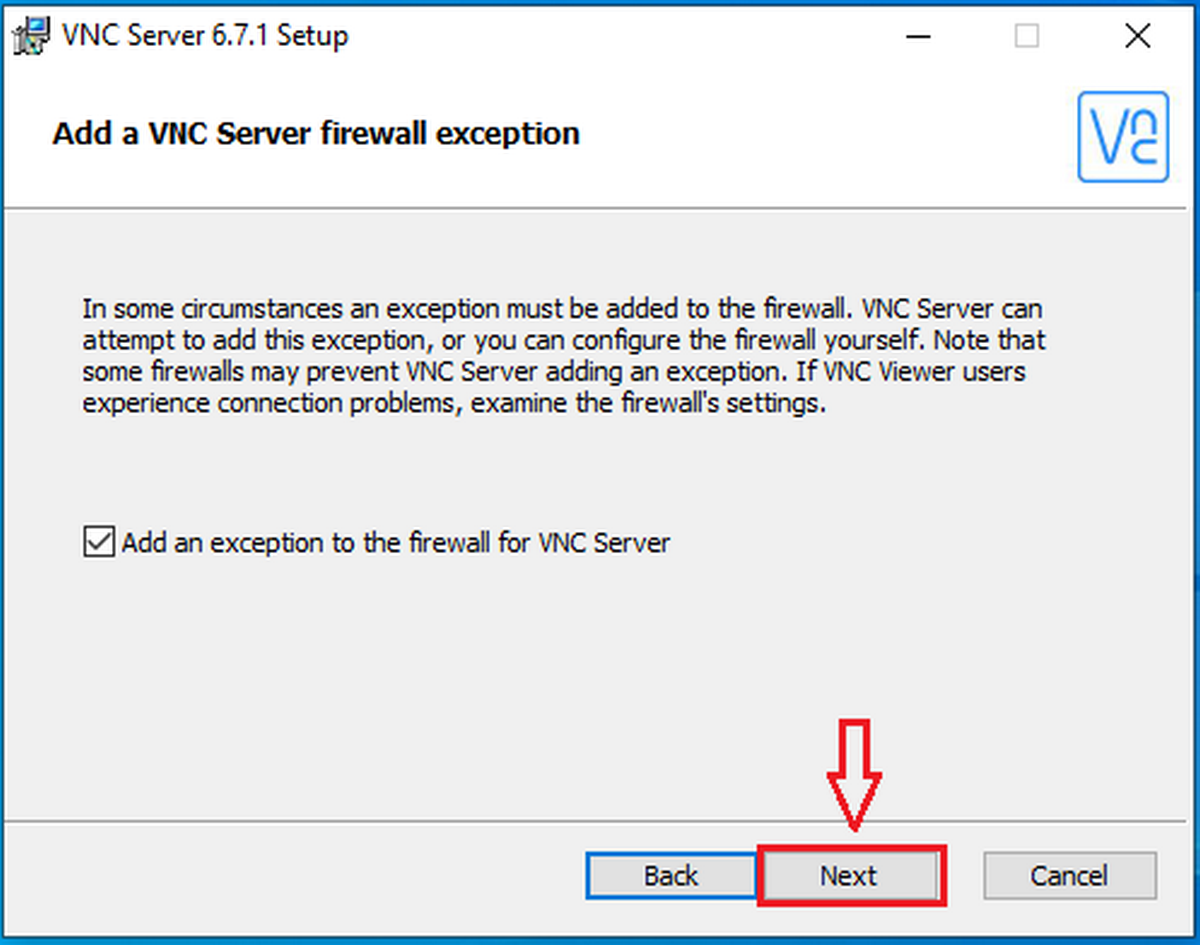Uncheck the firewall exception for VNC Server
The width and height of the screenshot is (1200, 945).
[97, 542]
